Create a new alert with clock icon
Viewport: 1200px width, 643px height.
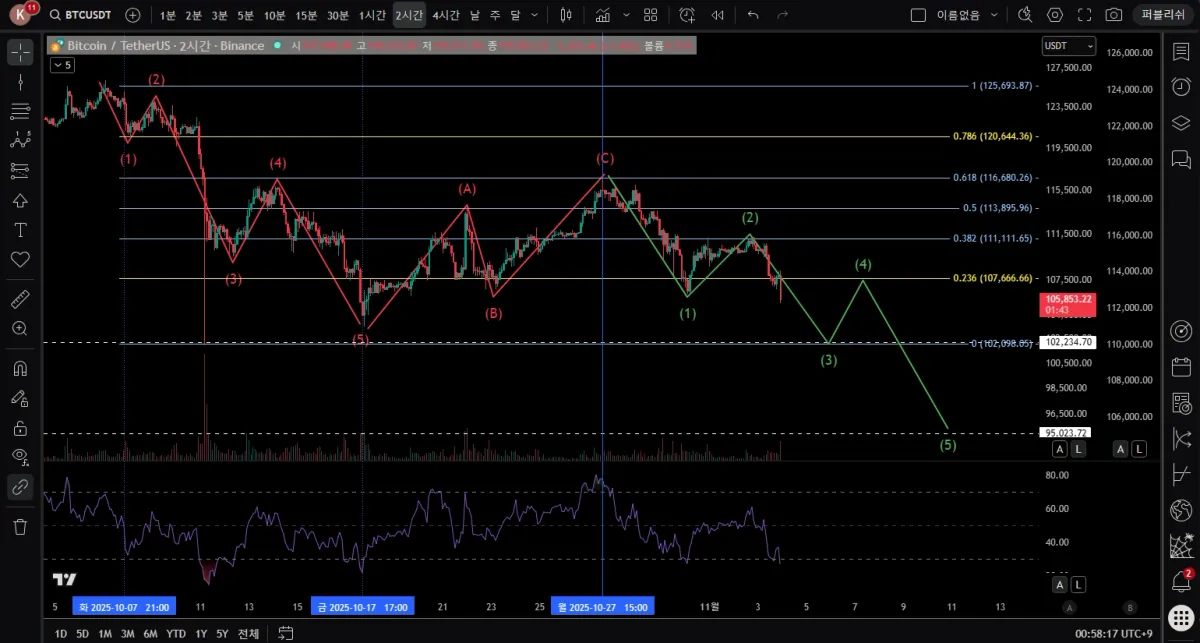point(687,15)
